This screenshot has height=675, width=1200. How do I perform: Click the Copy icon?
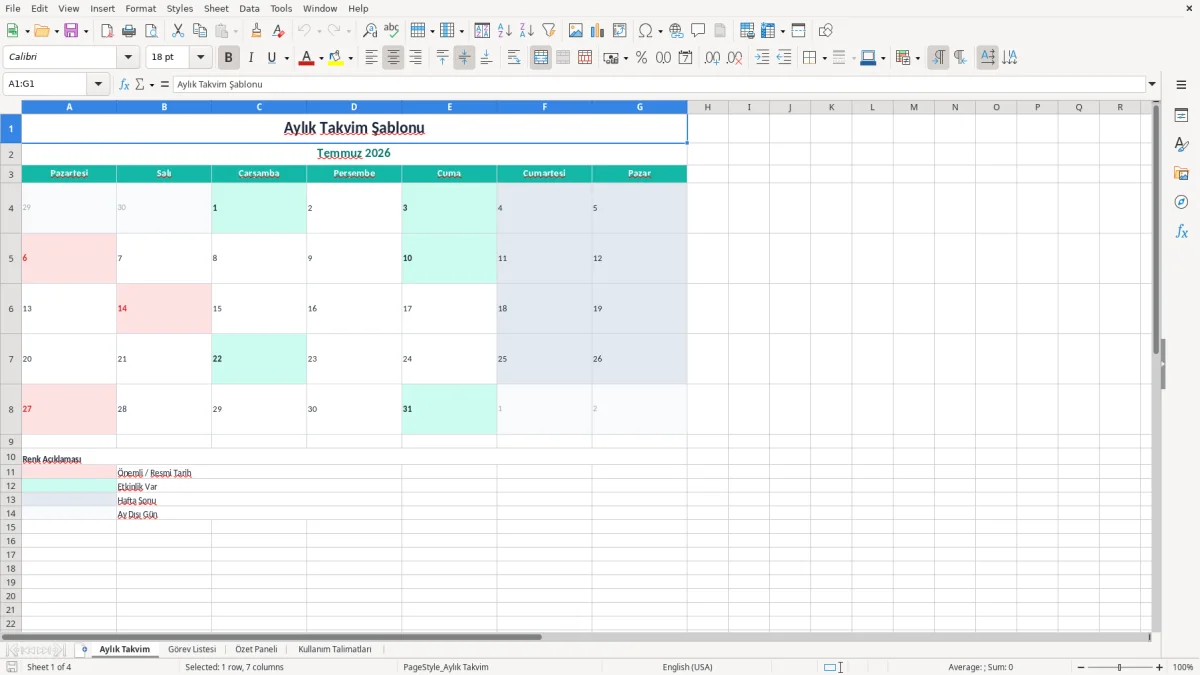[200, 31]
